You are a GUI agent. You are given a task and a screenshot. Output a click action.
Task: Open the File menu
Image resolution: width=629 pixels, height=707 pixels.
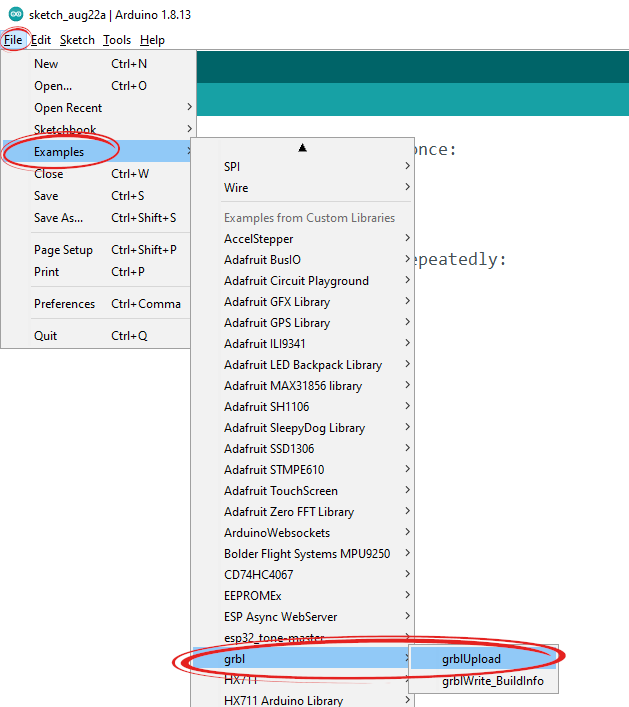[x=13, y=40]
